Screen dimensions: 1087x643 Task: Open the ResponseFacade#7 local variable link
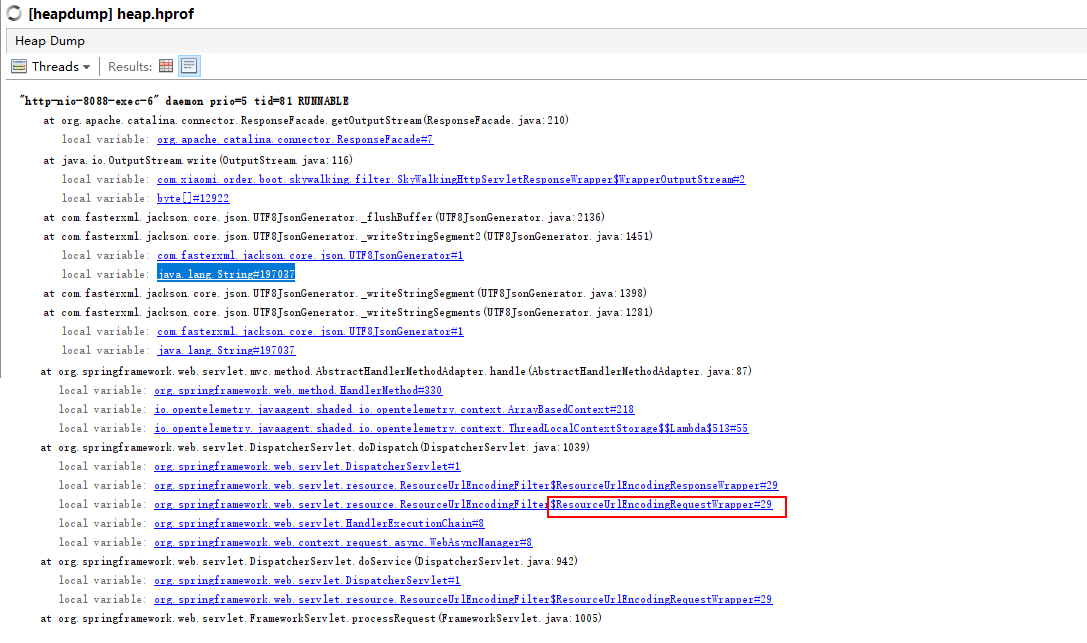294,140
